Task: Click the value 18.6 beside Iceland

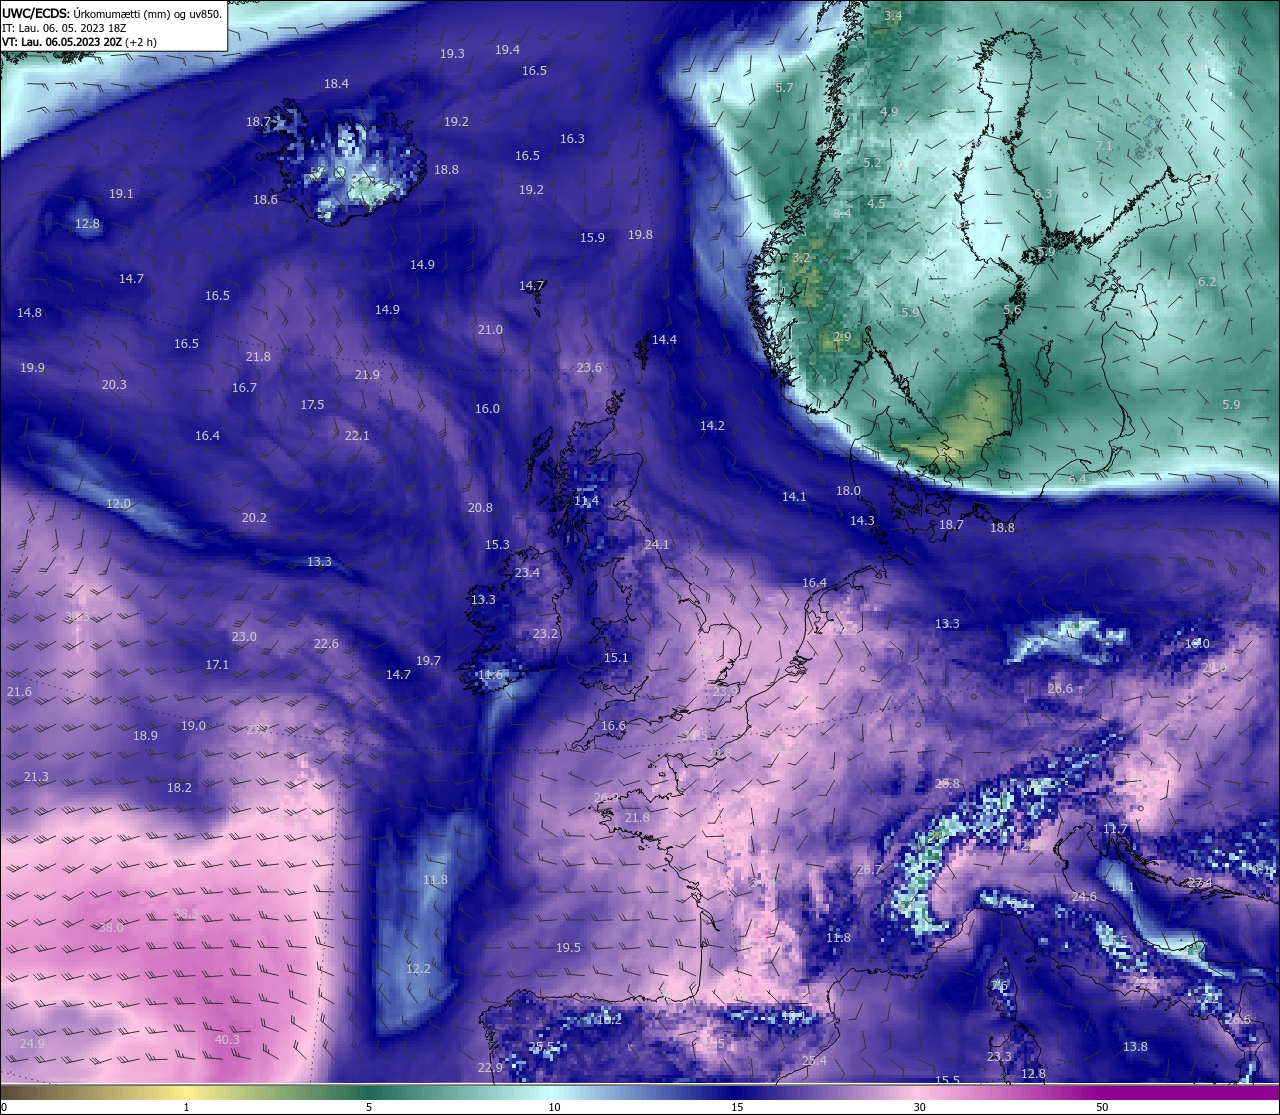Action: tap(266, 200)
